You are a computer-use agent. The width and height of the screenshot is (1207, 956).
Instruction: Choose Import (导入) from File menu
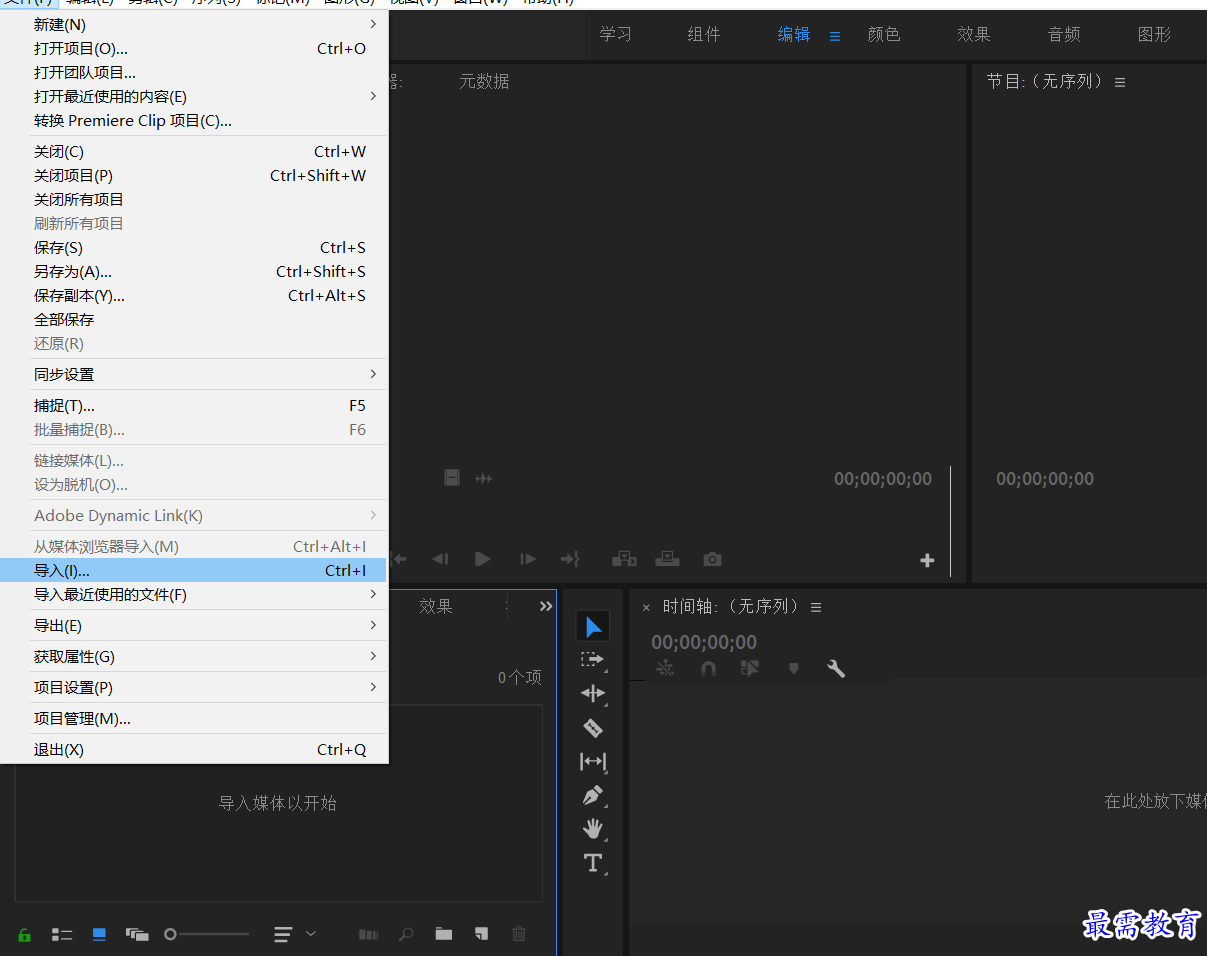[x=193, y=570]
